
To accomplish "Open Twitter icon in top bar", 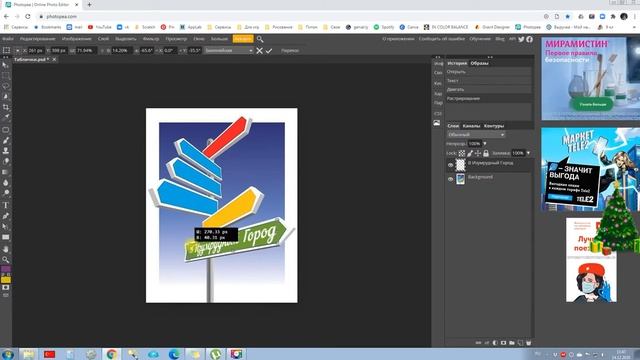I will 521,39.
